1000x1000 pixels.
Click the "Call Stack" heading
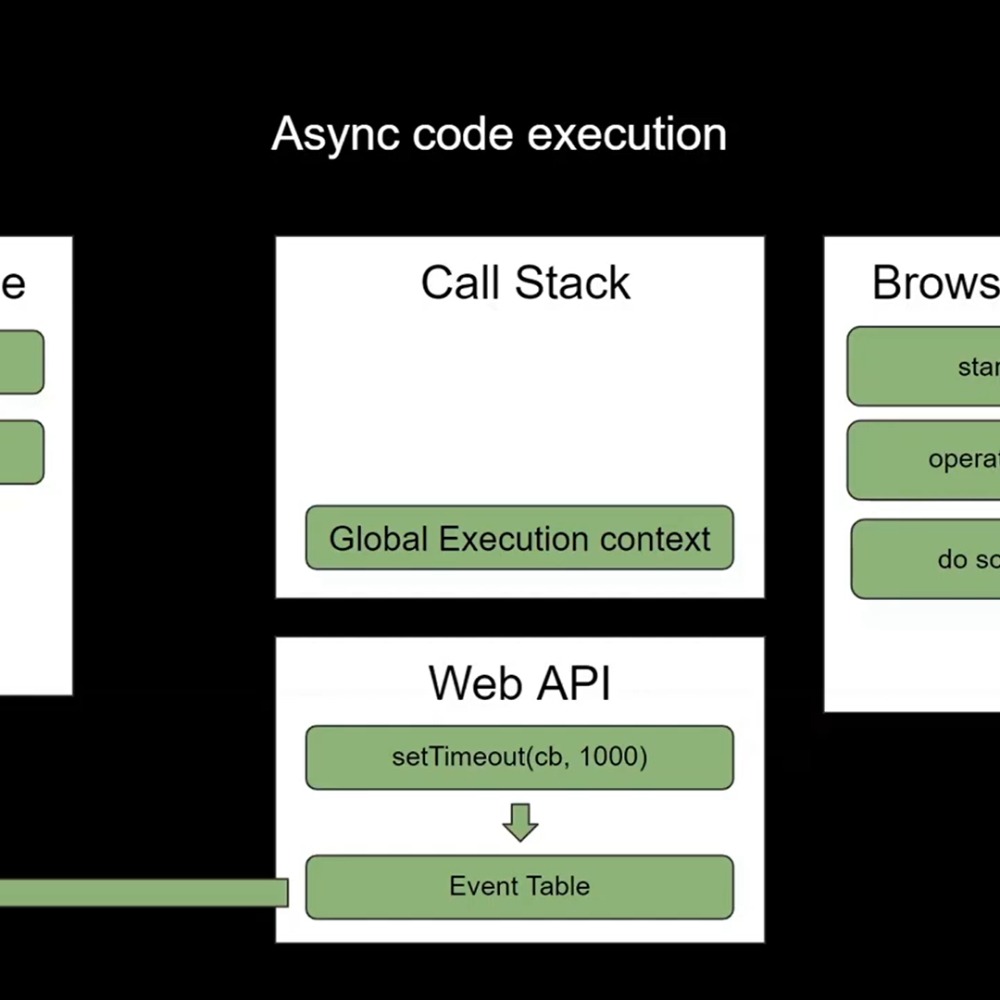[x=526, y=283]
